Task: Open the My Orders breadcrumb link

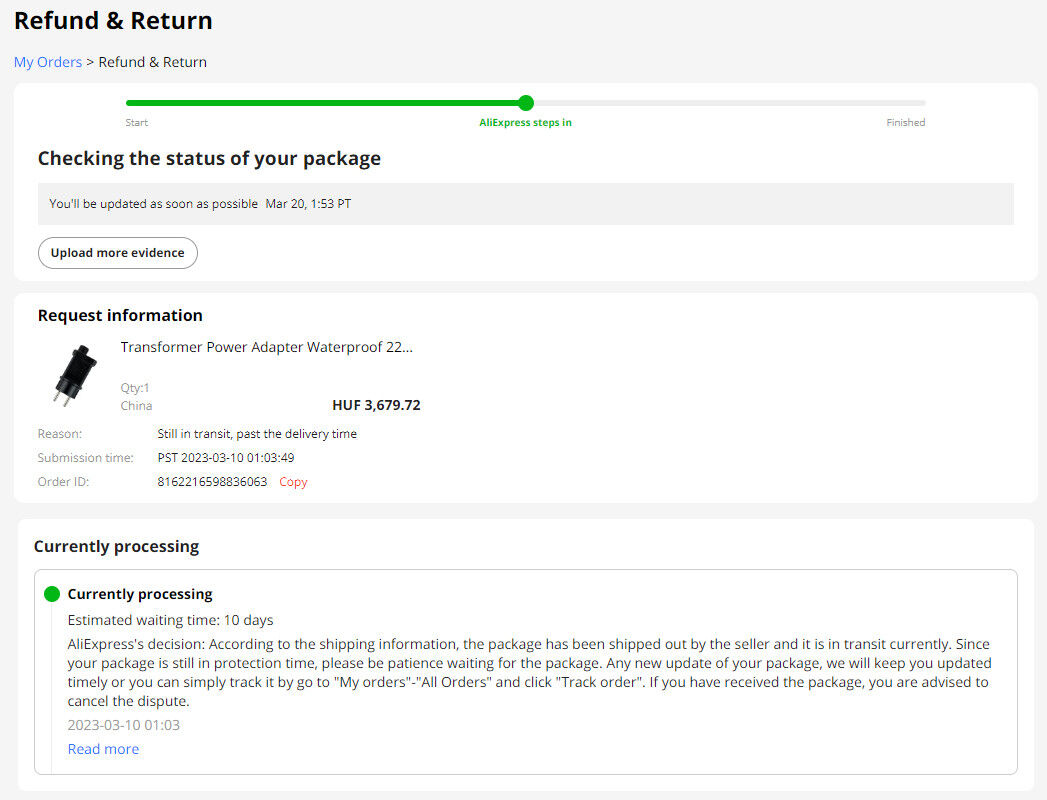Action: pyautogui.click(x=47, y=62)
